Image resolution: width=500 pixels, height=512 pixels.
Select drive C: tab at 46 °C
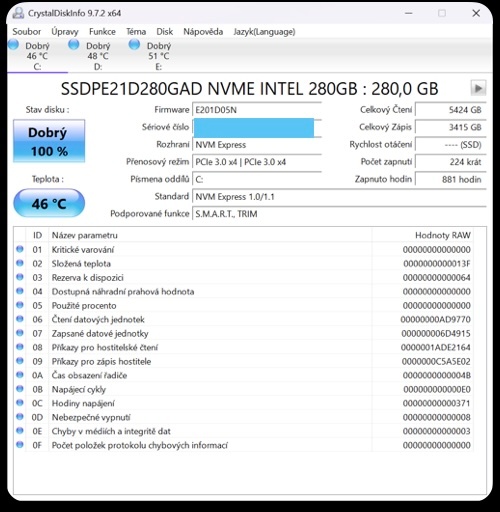pos(37,56)
